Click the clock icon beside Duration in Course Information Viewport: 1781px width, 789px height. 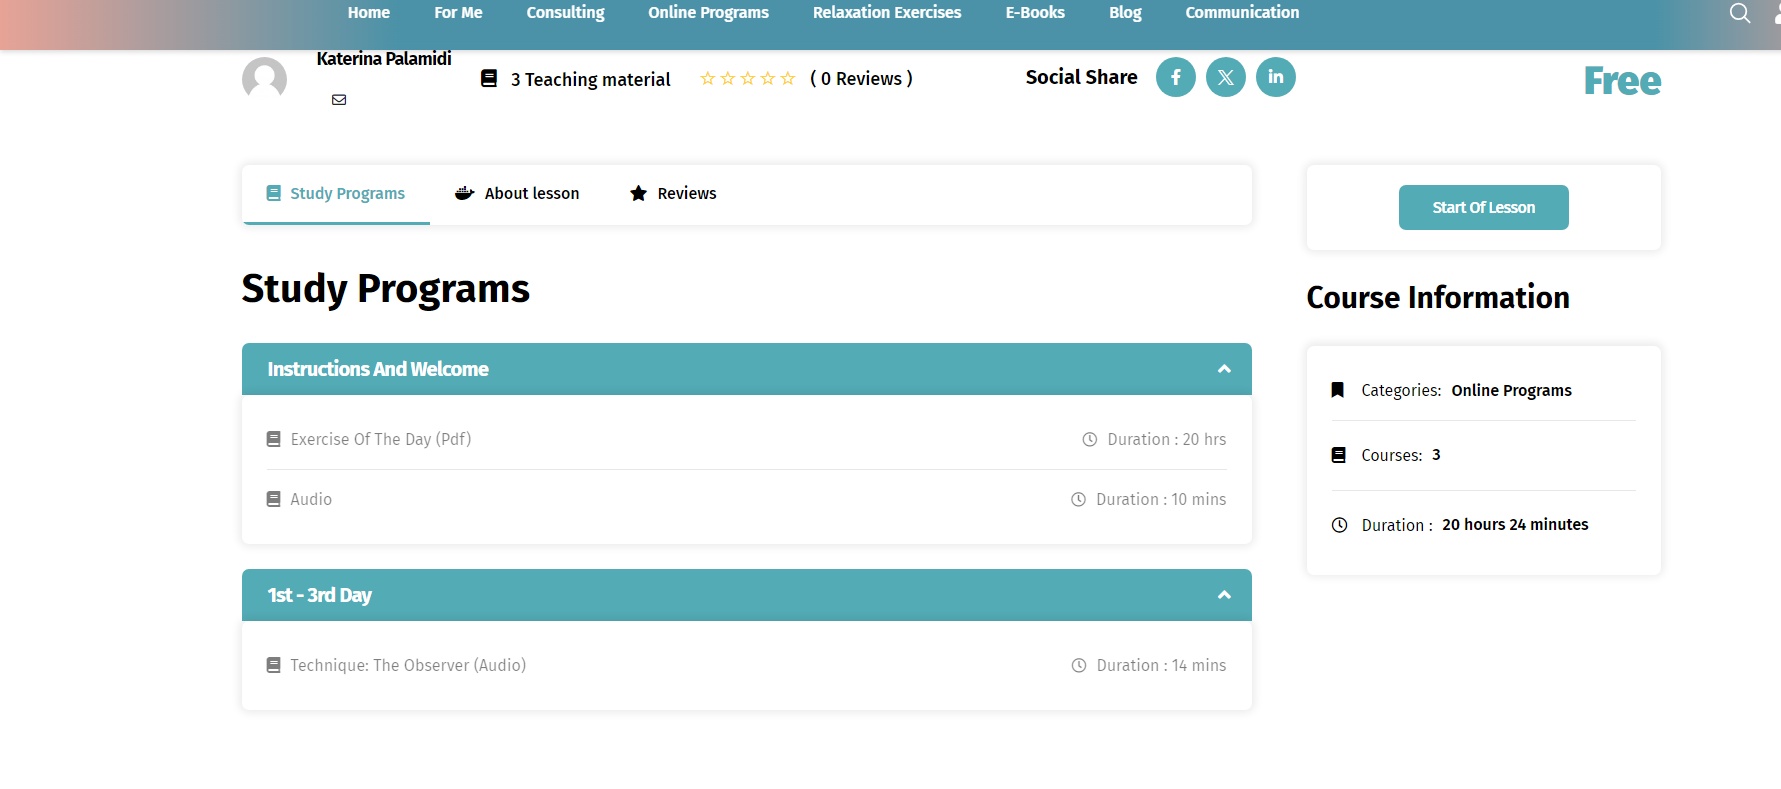1339,525
